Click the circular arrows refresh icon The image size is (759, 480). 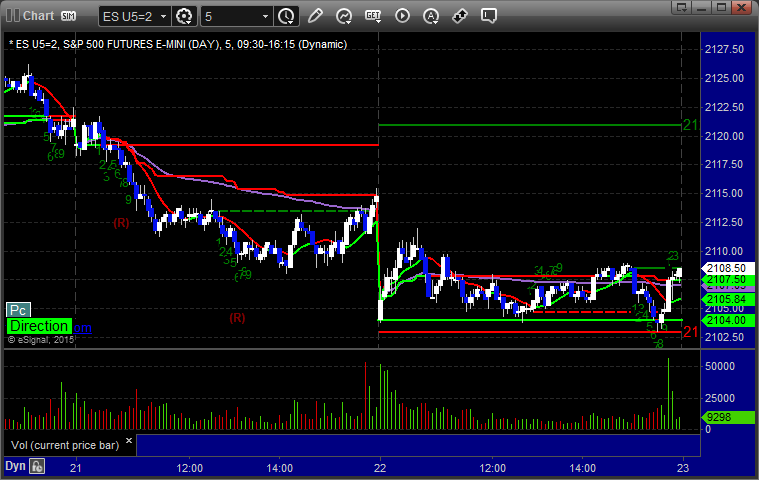(345, 16)
